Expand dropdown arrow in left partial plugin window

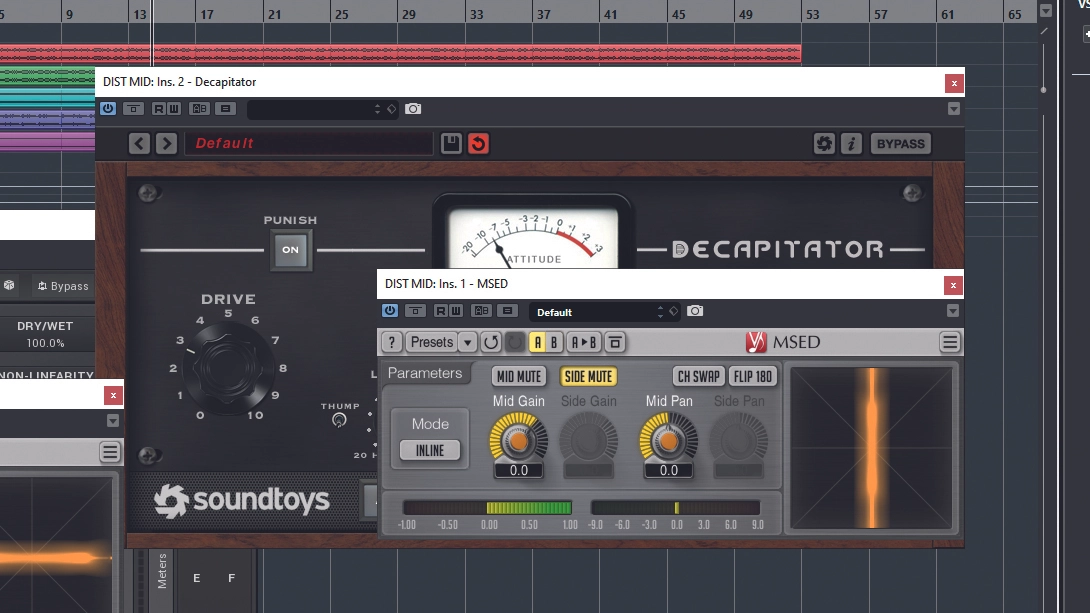pos(113,420)
